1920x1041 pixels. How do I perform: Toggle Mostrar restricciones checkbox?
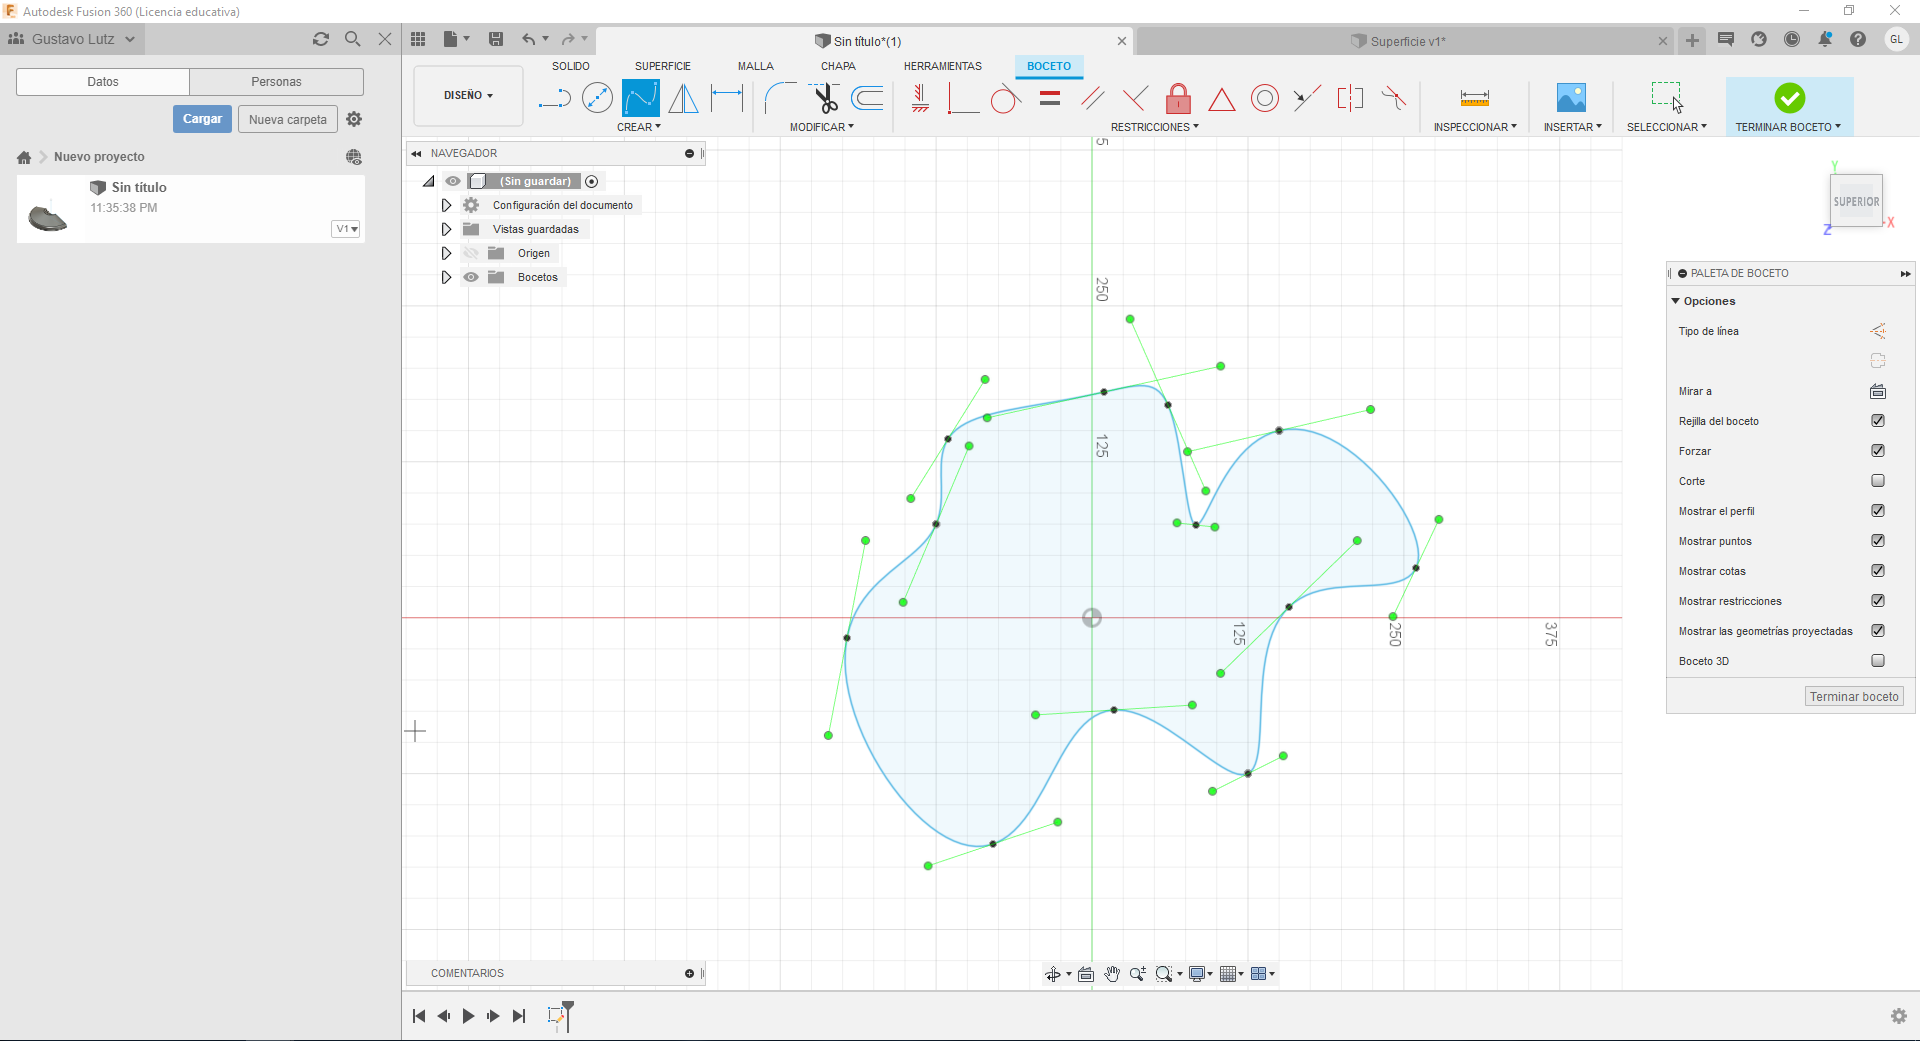tap(1878, 601)
